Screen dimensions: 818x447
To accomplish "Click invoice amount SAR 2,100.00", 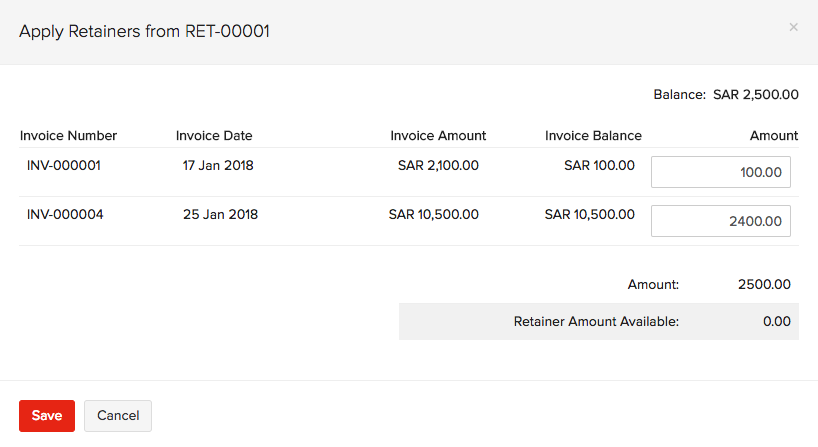I will pyautogui.click(x=438, y=165).
